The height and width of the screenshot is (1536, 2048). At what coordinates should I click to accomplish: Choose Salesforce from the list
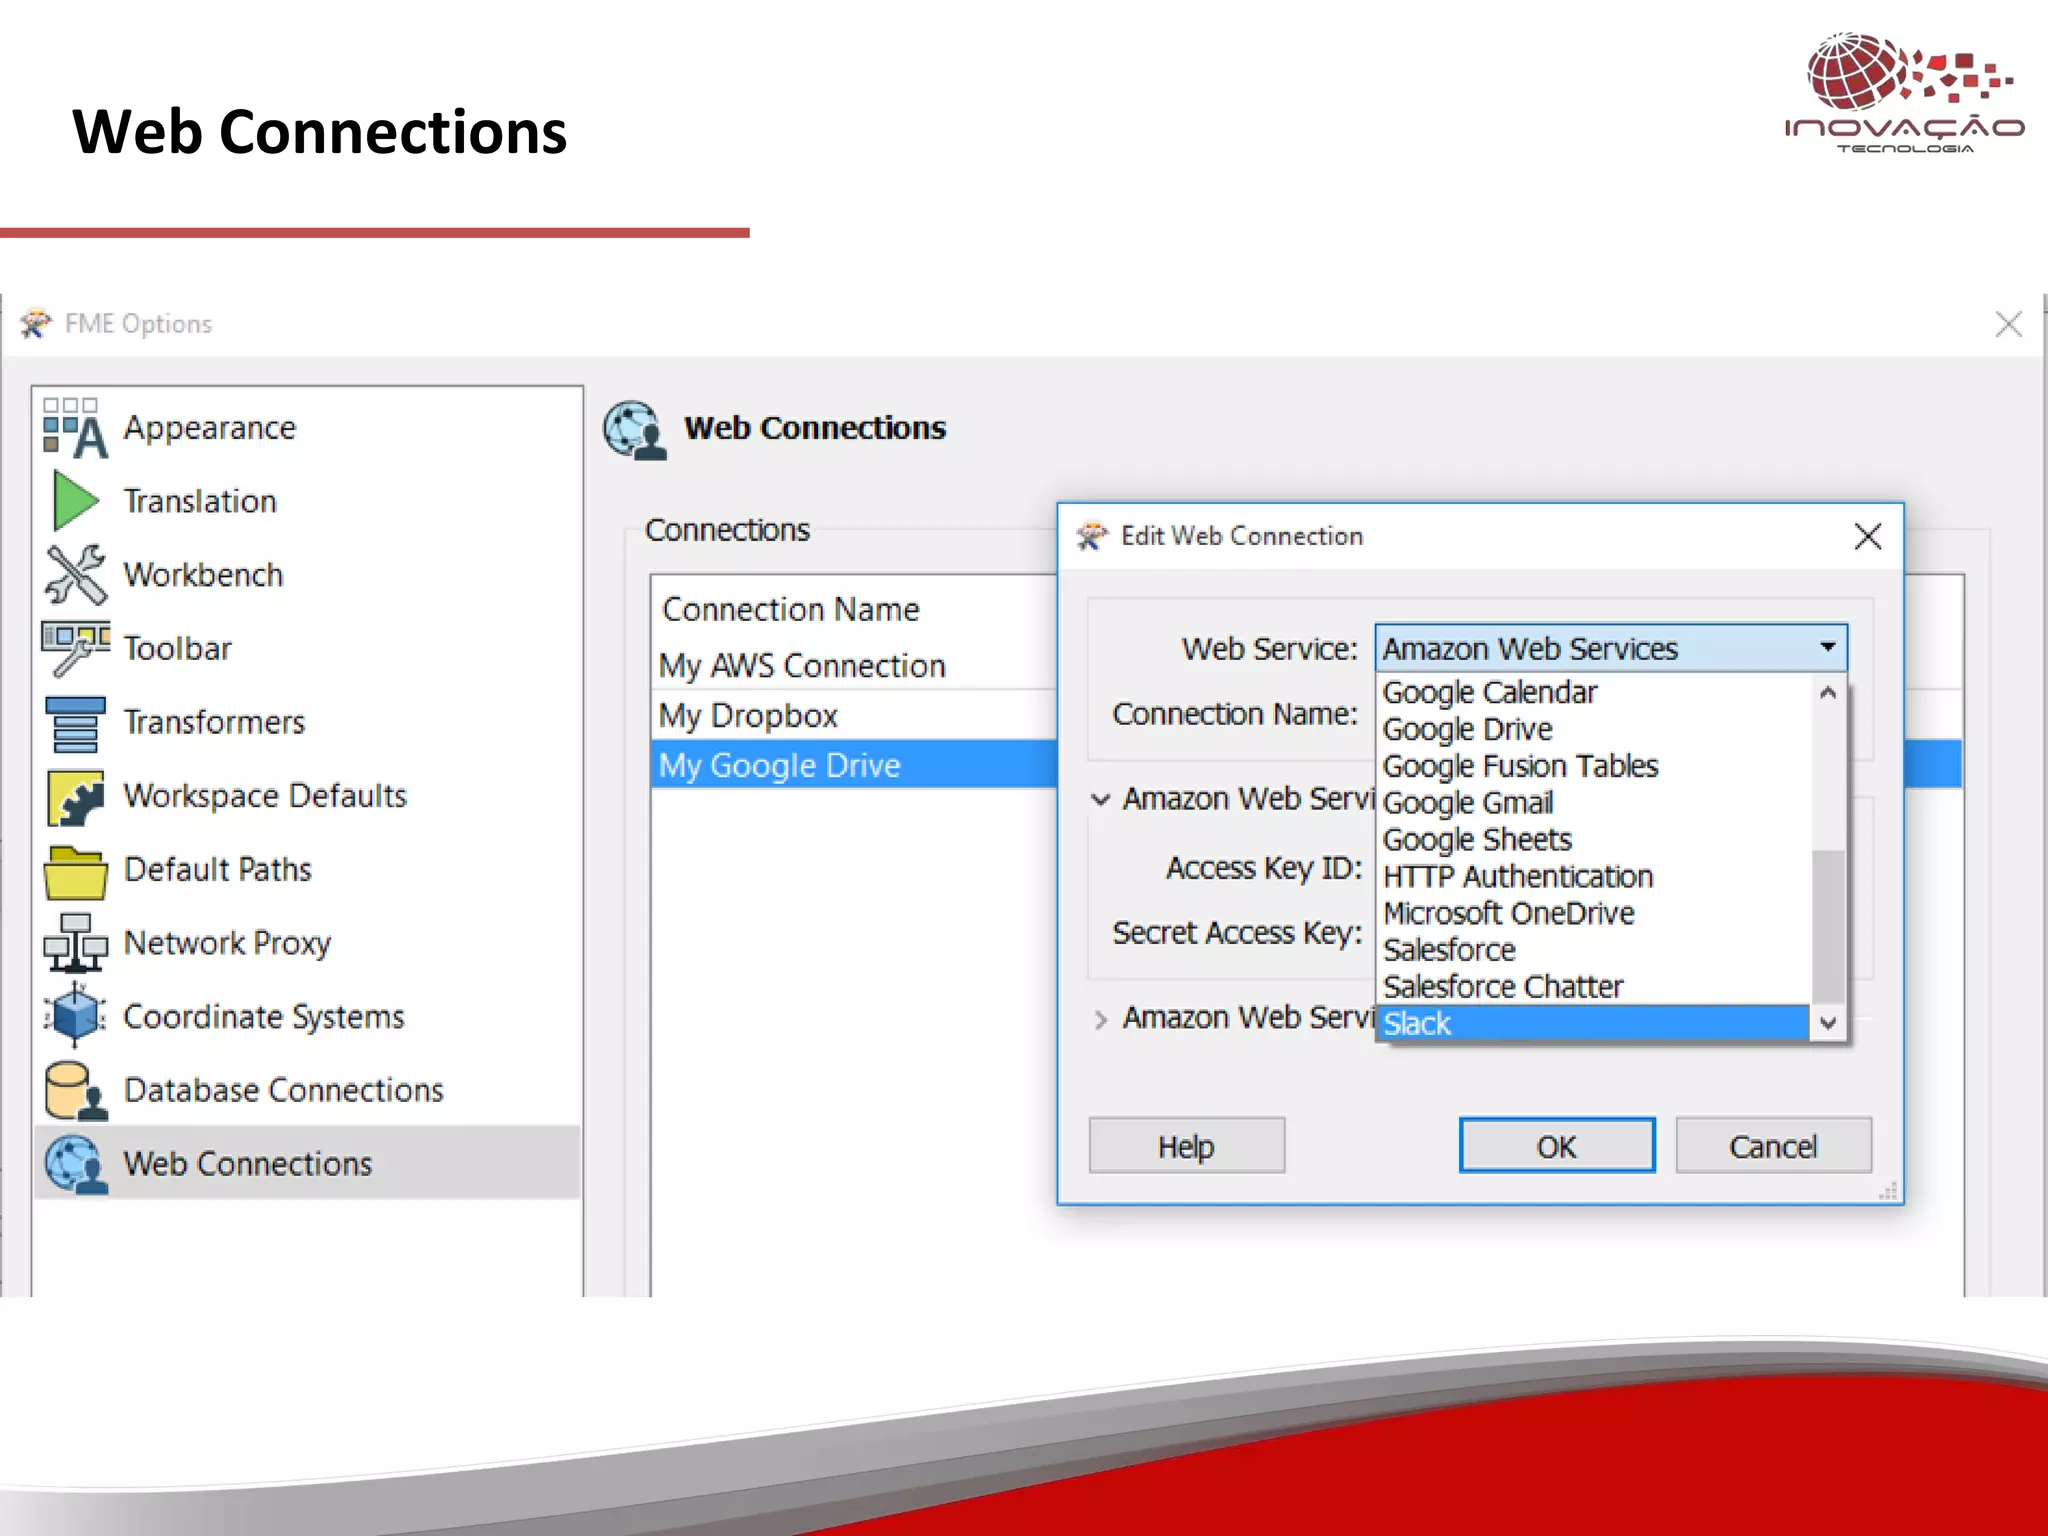click(1594, 950)
